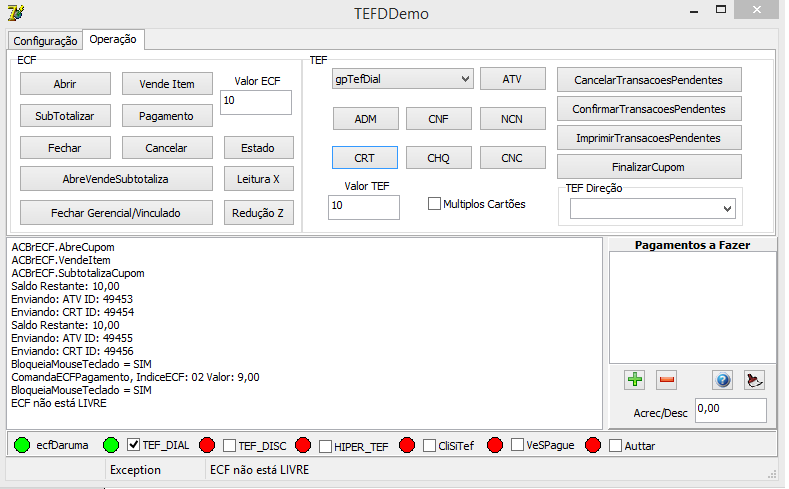Click log line 'ACBrECF.SubtotalizaCupom'
This screenshot has width=789, height=489.
click(x=78, y=273)
